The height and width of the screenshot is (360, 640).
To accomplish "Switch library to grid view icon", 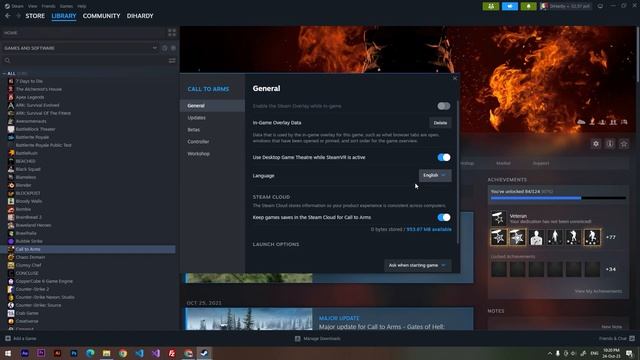I will click(x=172, y=33).
